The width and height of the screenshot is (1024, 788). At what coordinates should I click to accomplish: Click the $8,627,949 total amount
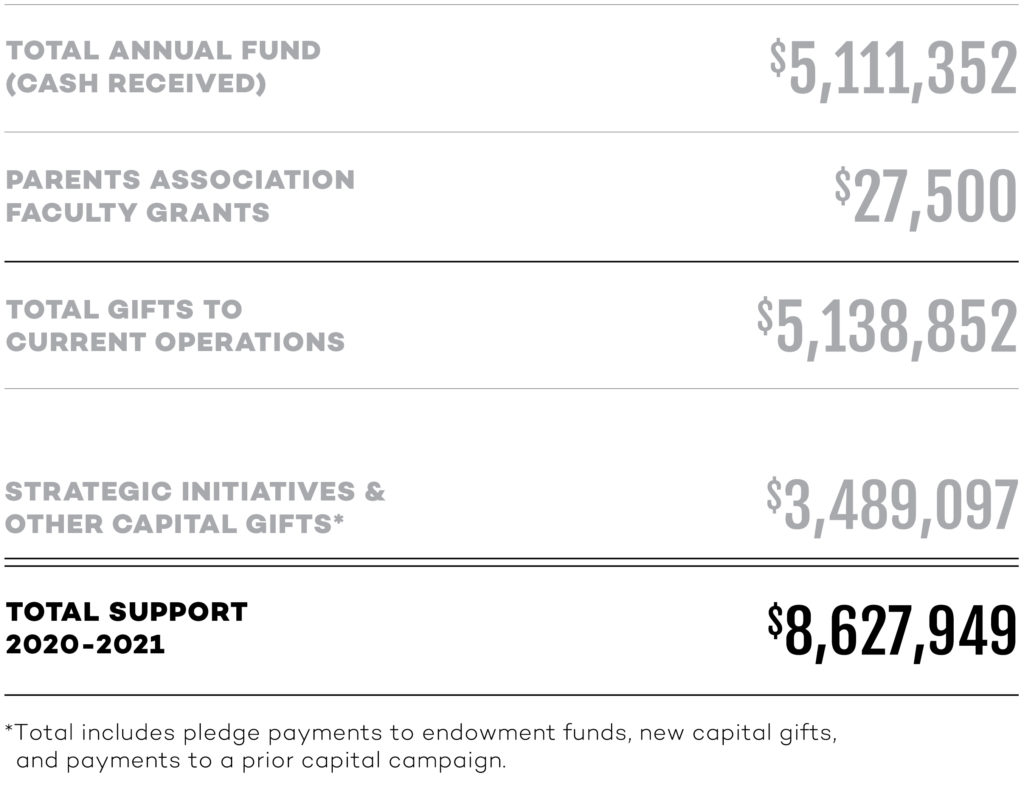click(x=893, y=631)
